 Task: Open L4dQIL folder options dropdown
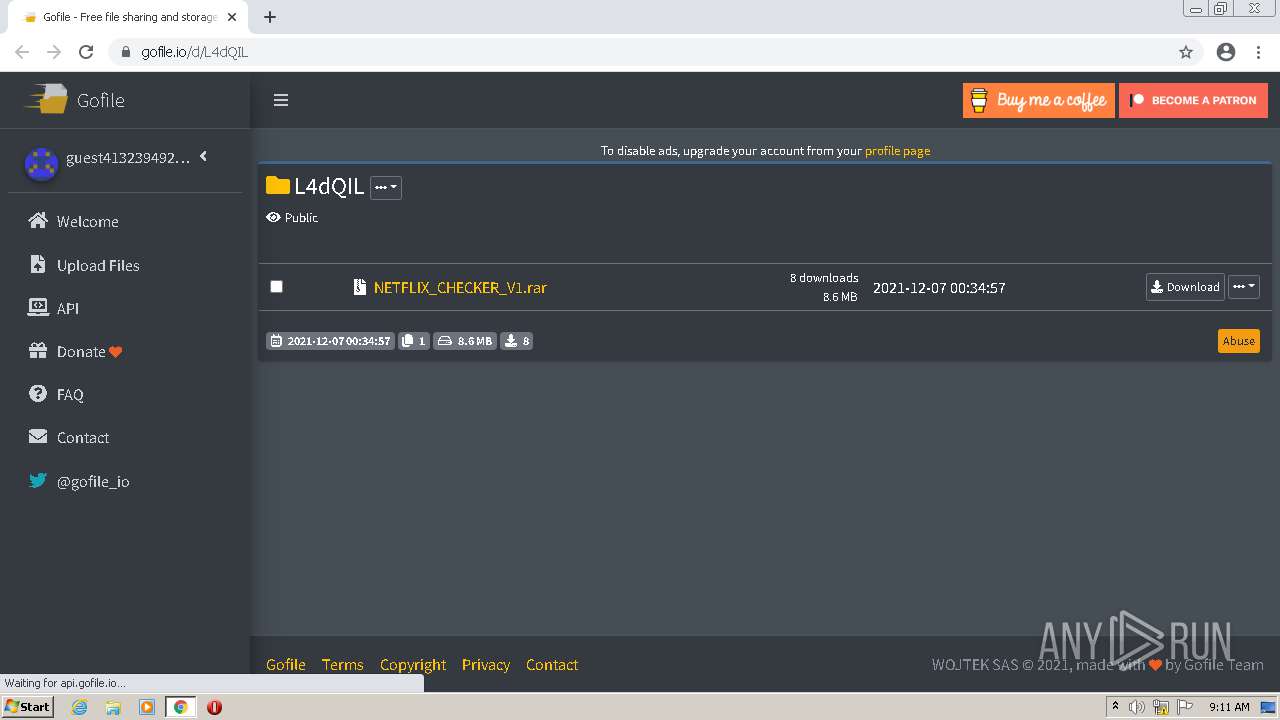click(x=386, y=187)
